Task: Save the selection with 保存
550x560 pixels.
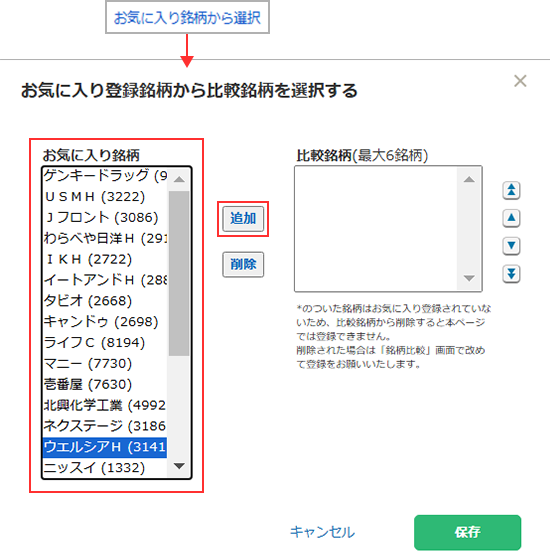Action: coord(467,532)
